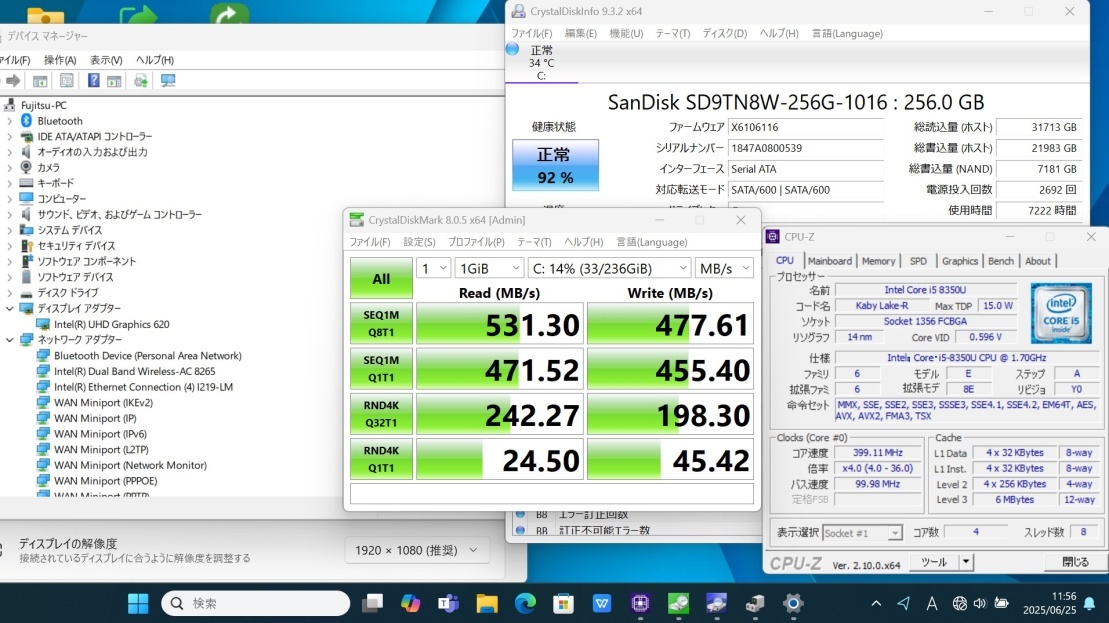Switch to CPU-Z via its taskbar icon

coord(640,603)
